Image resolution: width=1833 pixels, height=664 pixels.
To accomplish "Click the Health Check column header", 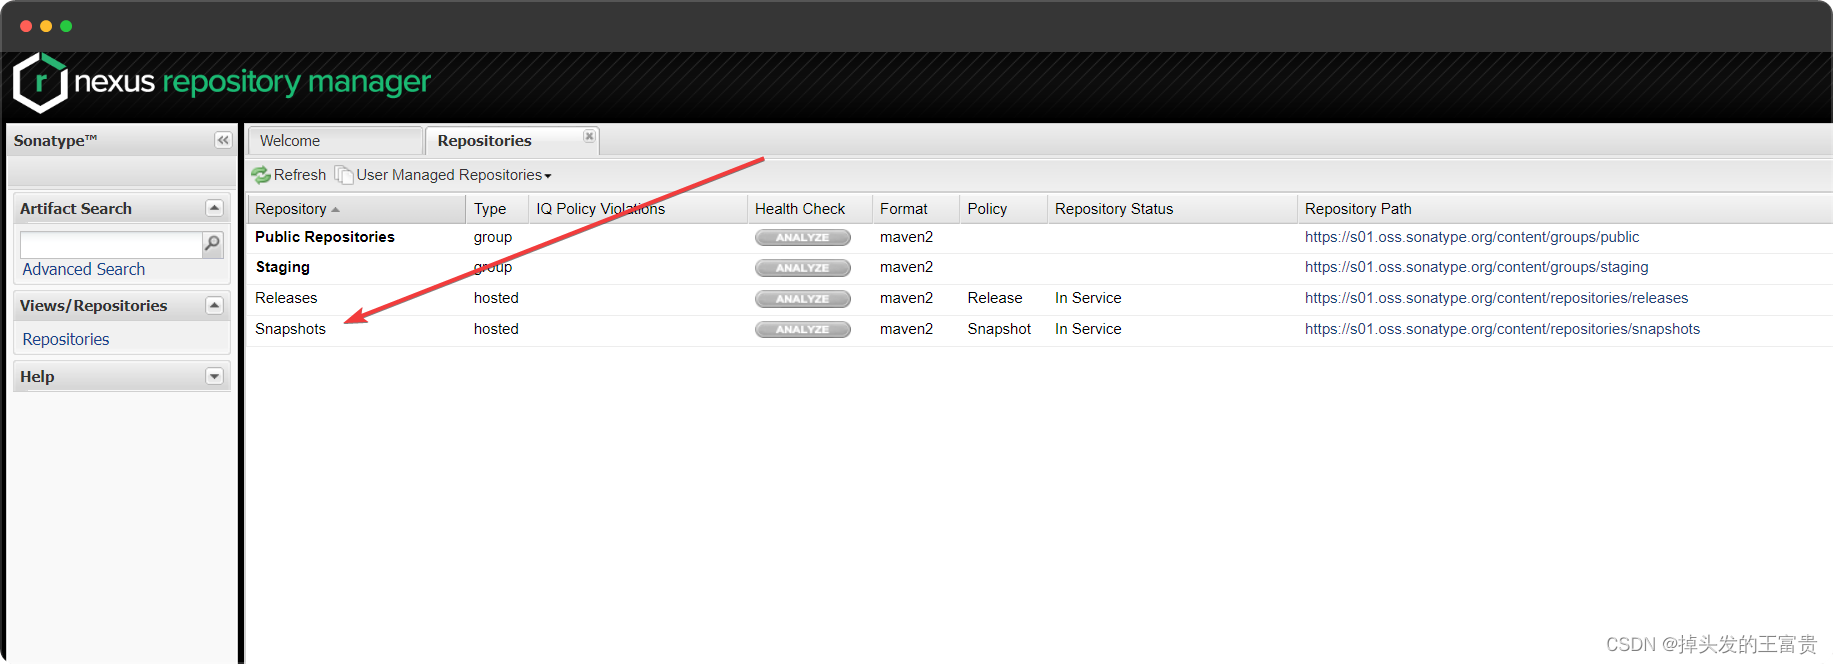I will click(809, 209).
